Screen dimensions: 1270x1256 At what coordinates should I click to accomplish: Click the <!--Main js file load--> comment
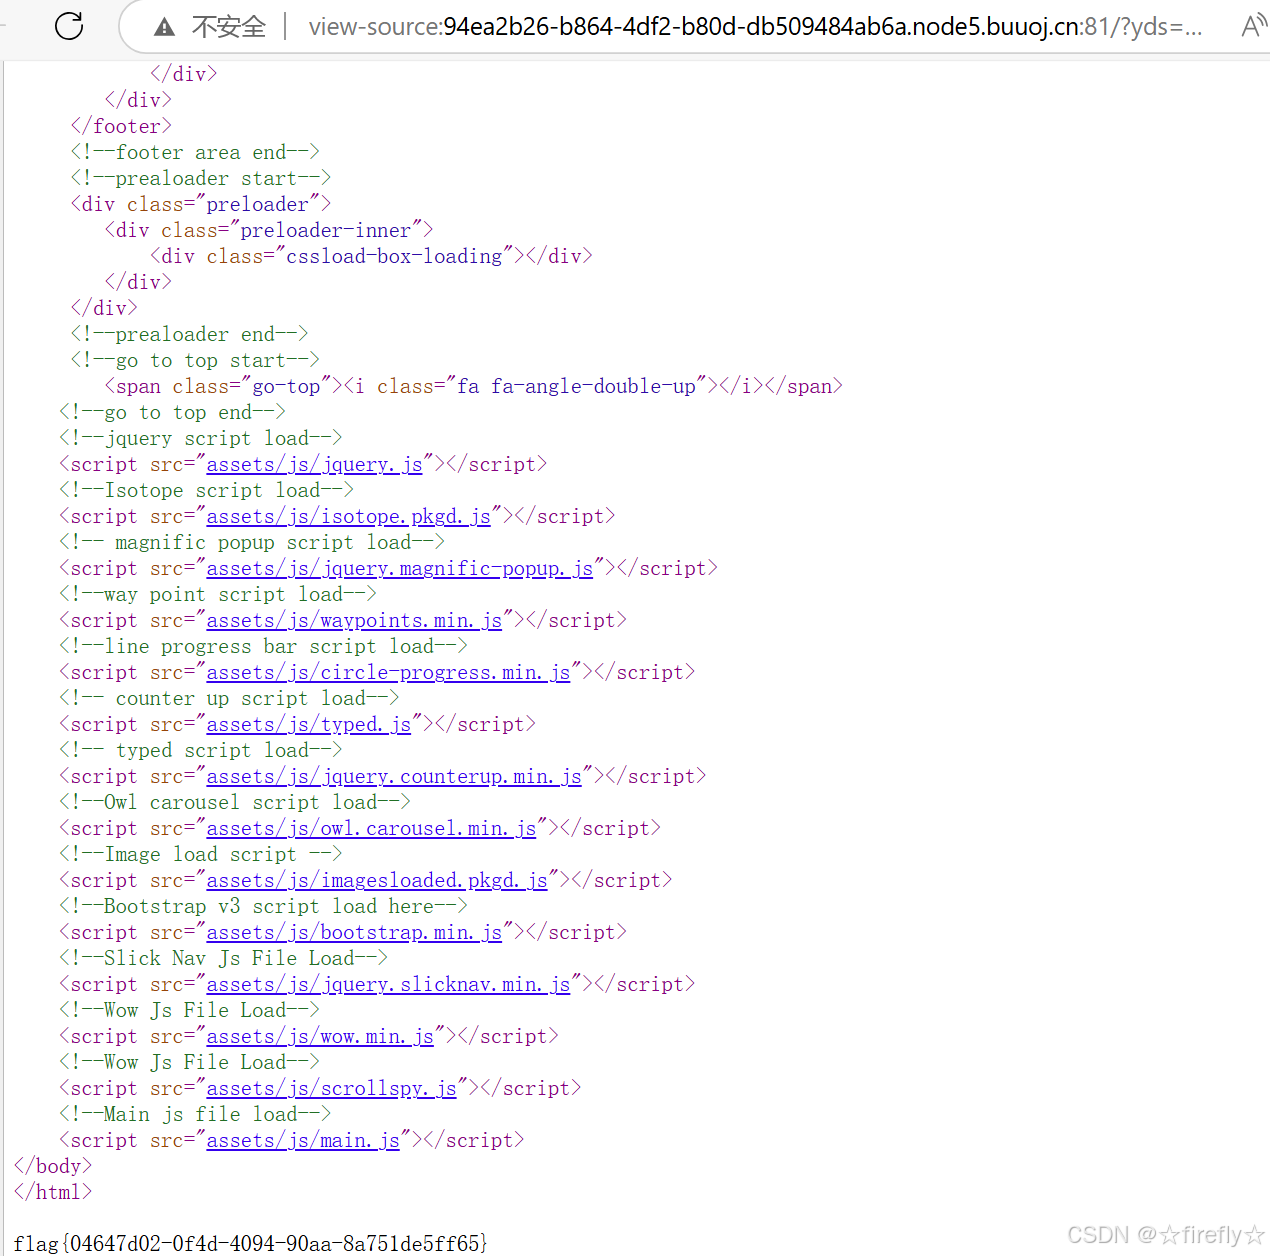(x=195, y=1114)
